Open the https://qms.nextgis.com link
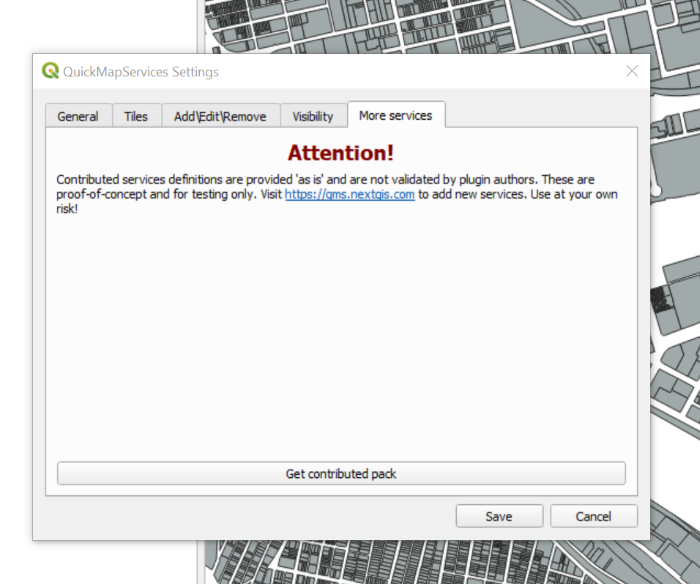This screenshot has height=584, width=700. 350,194
